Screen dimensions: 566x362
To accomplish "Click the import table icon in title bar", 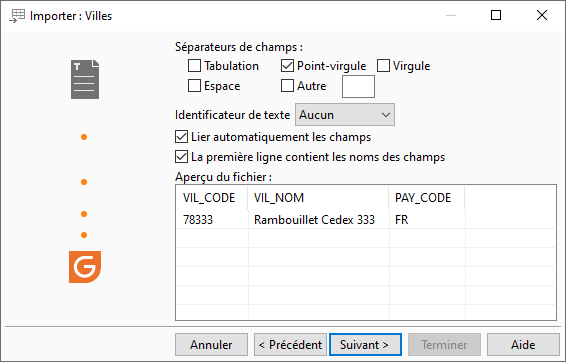I will pyautogui.click(x=17, y=16).
